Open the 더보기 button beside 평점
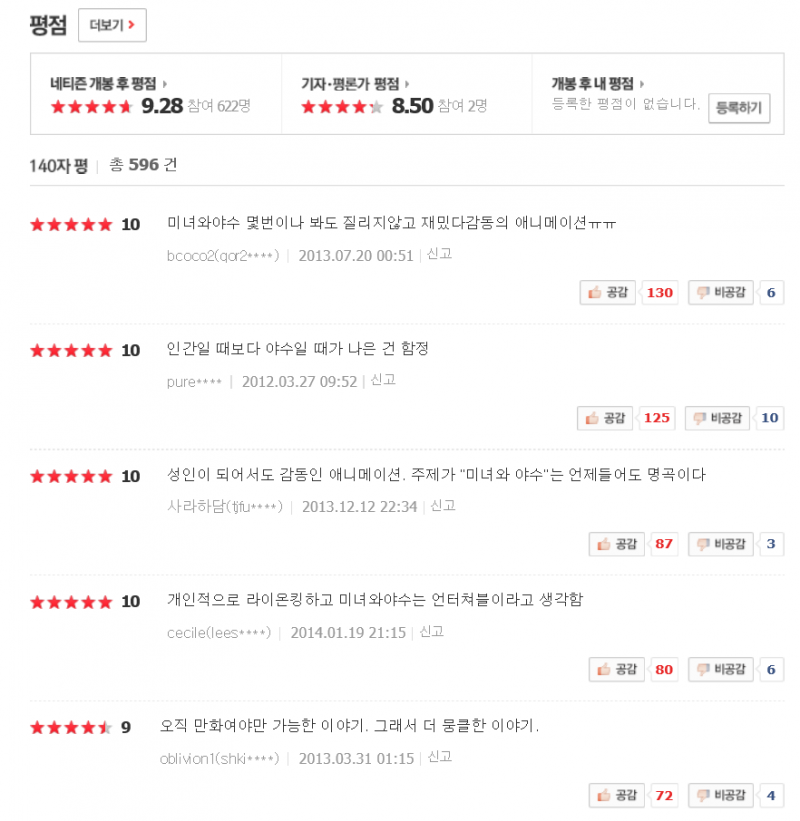The image size is (800, 821). click(x=112, y=26)
